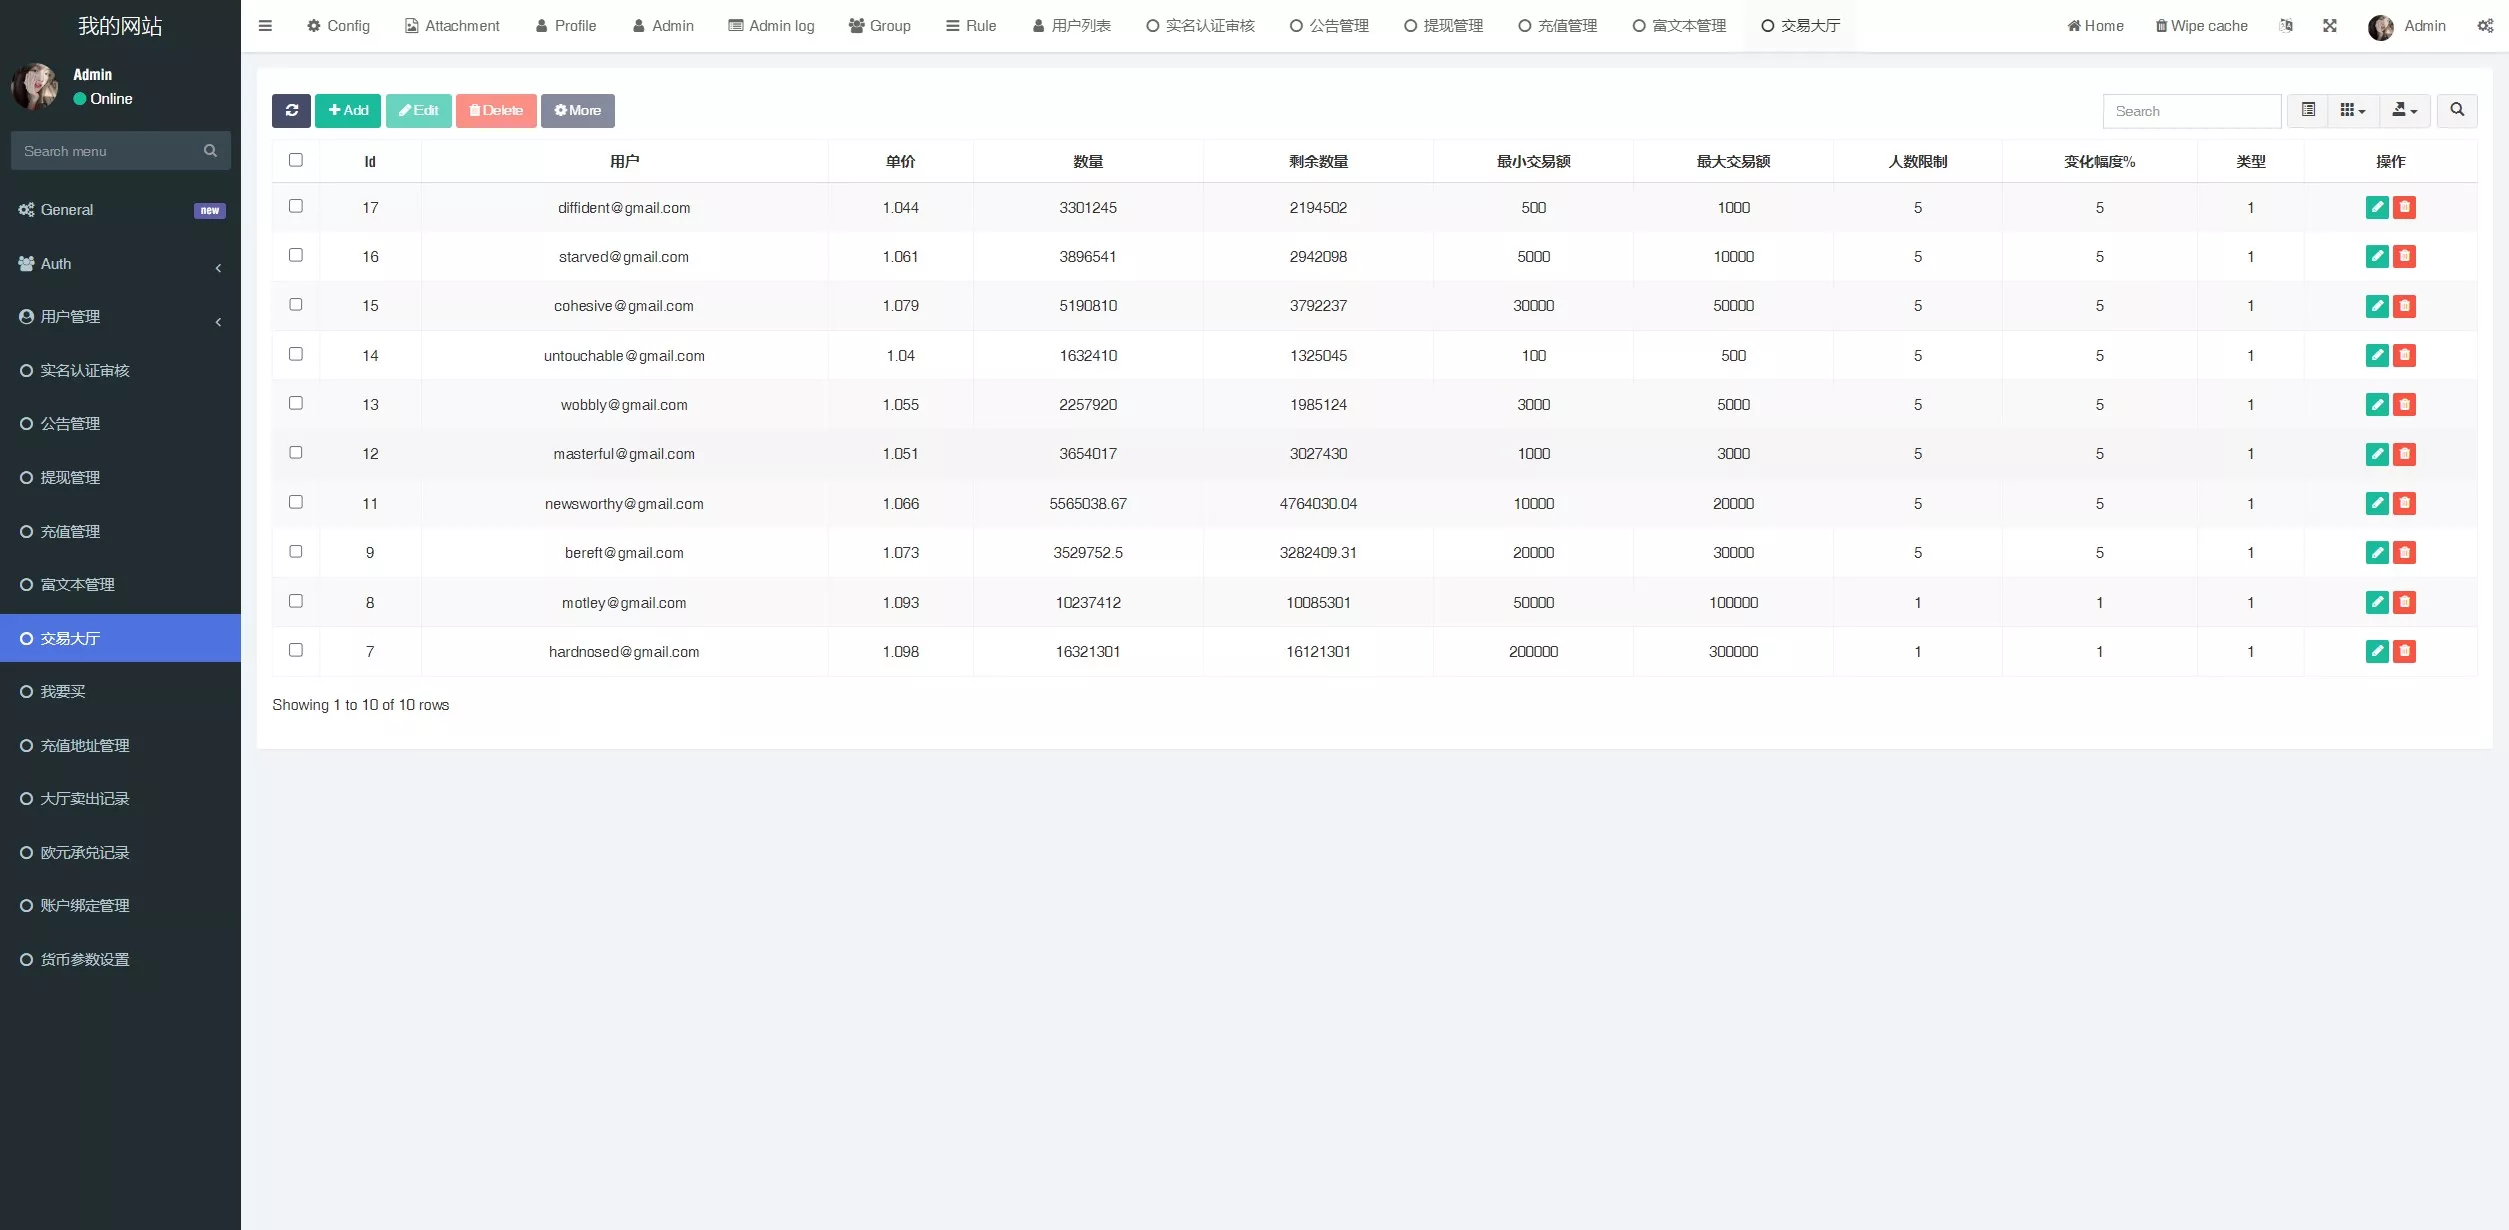Image resolution: width=2509 pixels, height=1230 pixels.
Task: Switch to the Admin log tab
Action: coord(771,26)
